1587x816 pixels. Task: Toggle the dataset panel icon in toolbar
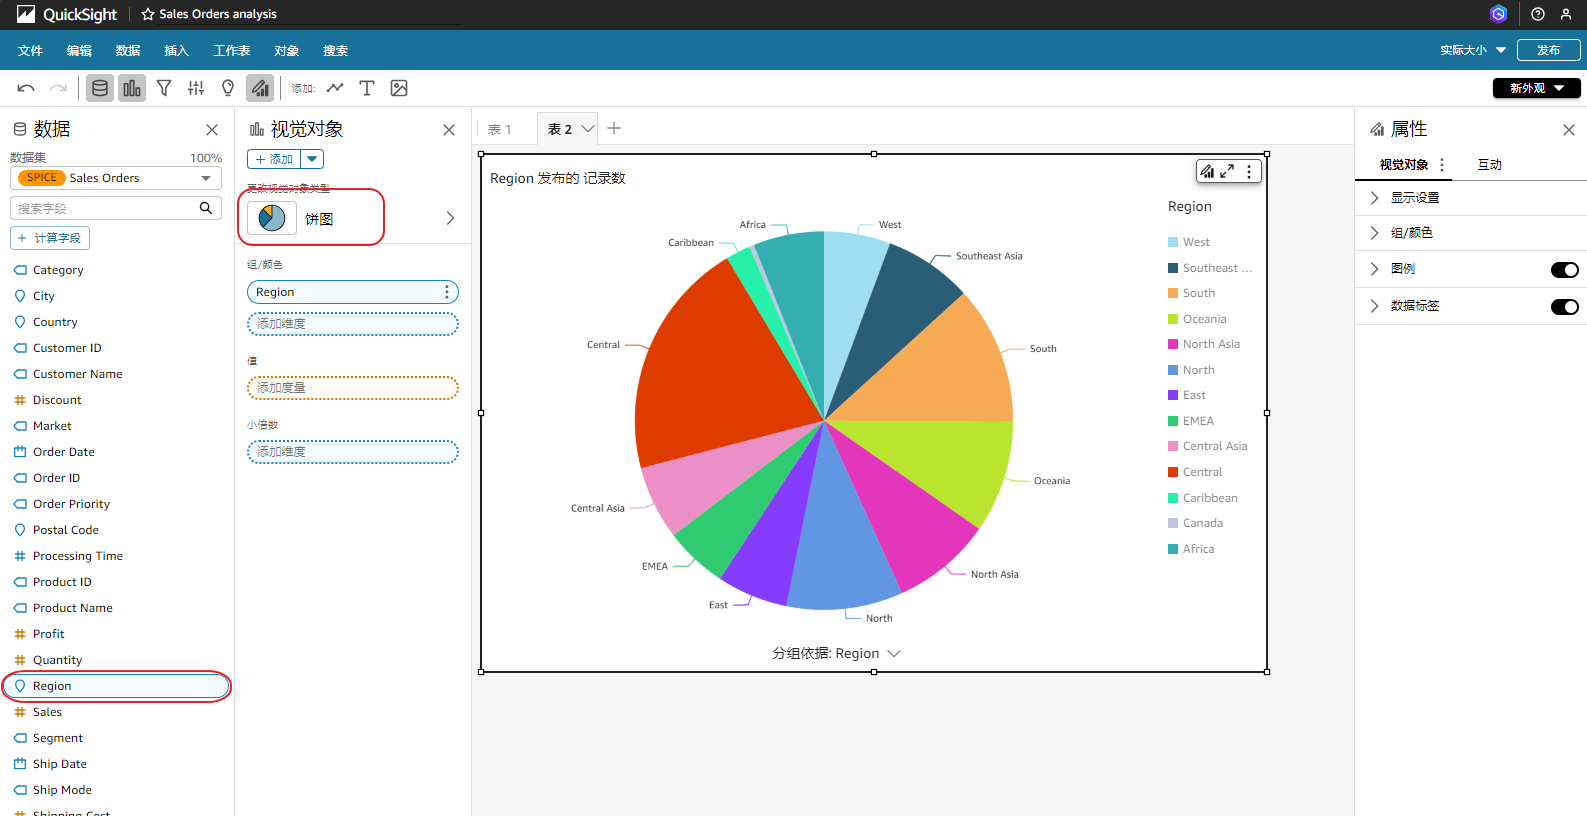100,88
